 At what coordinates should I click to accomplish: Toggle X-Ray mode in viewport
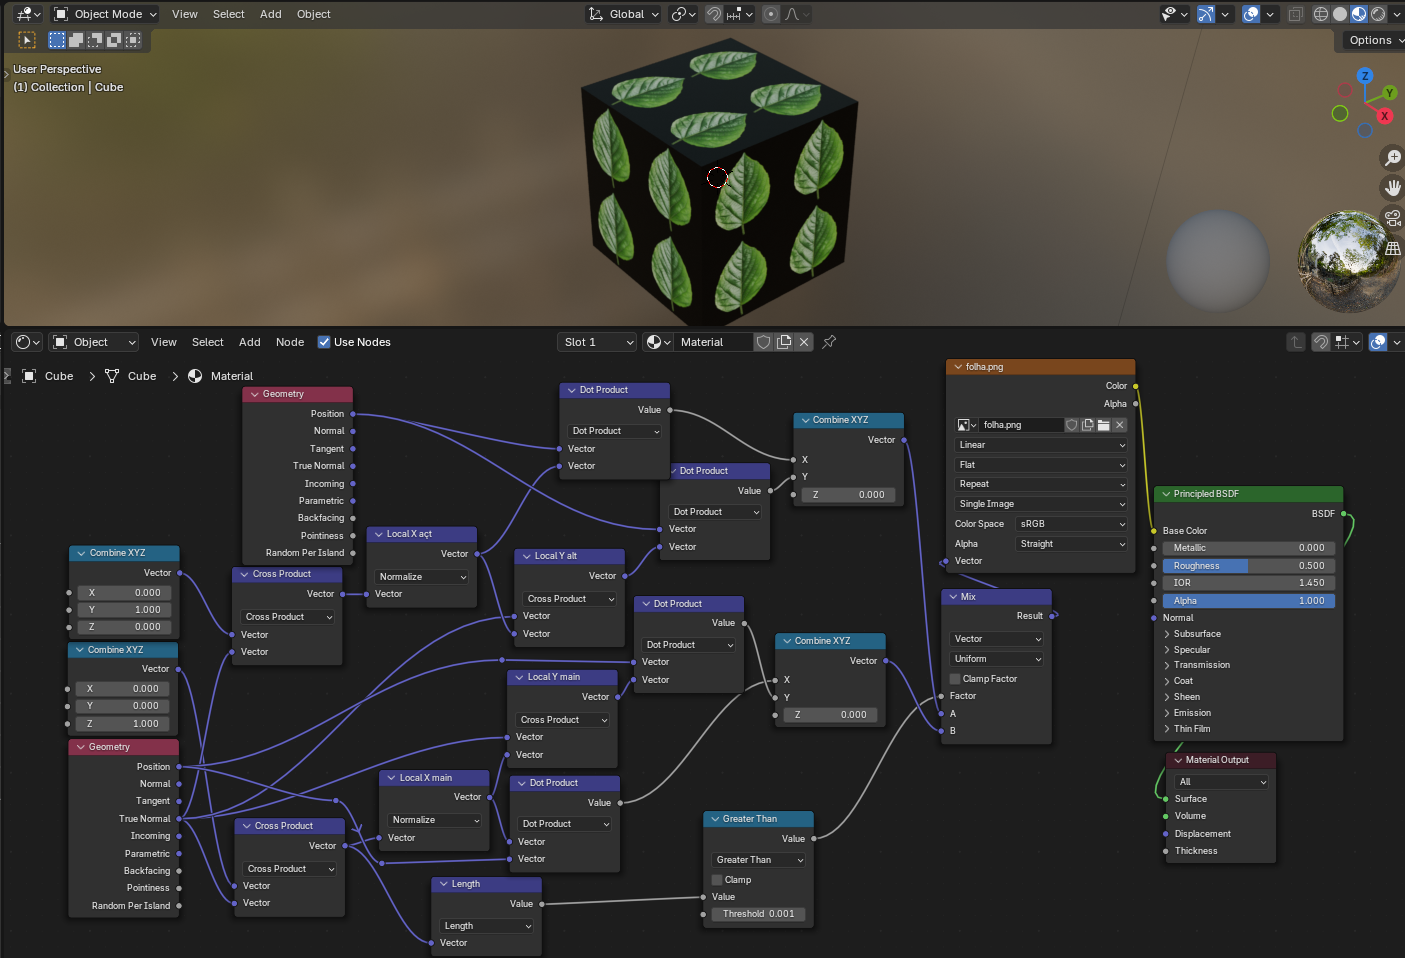[1295, 14]
